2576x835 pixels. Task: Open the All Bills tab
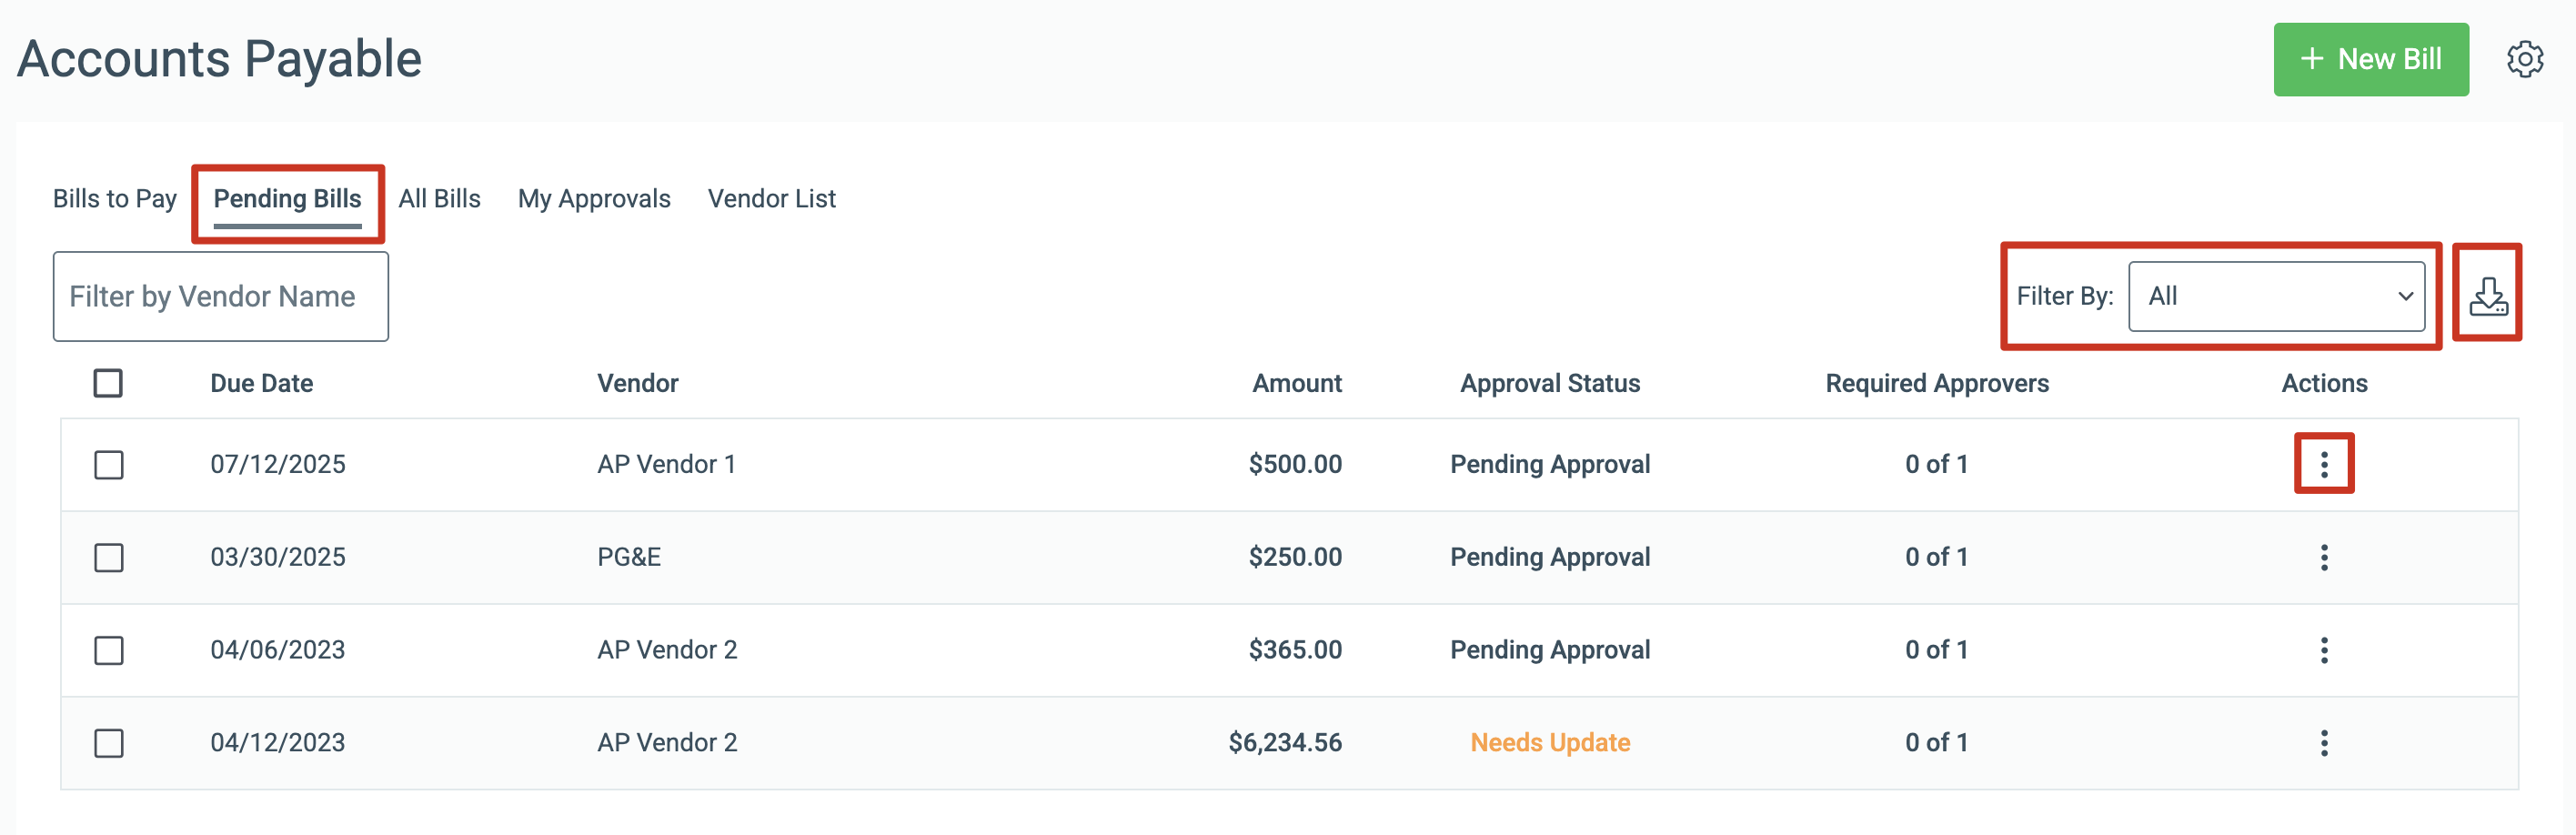(x=439, y=199)
